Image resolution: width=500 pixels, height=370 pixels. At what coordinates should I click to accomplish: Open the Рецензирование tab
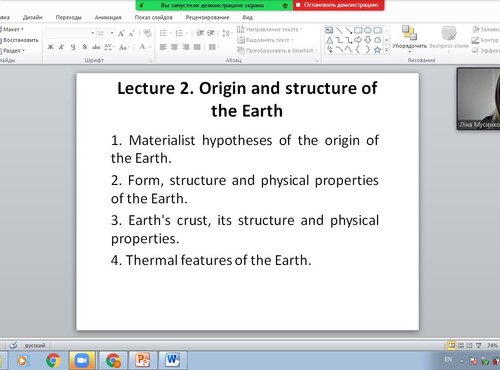[207, 17]
